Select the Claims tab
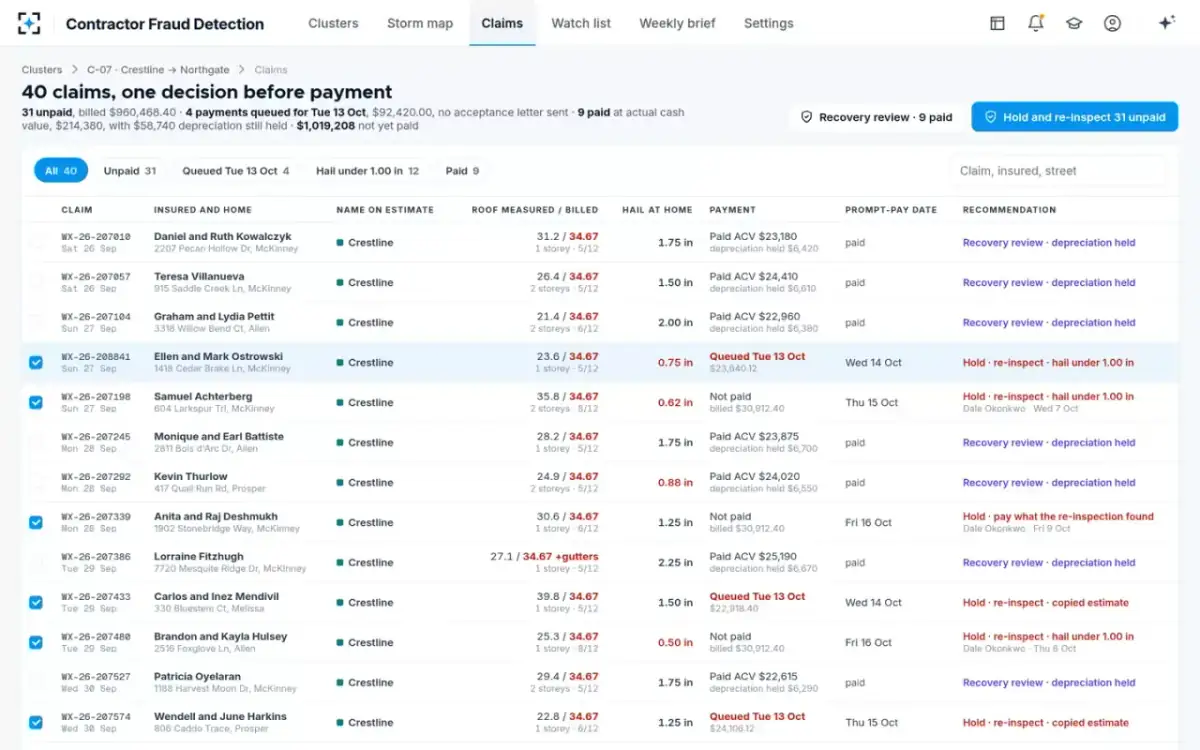 click(x=502, y=23)
